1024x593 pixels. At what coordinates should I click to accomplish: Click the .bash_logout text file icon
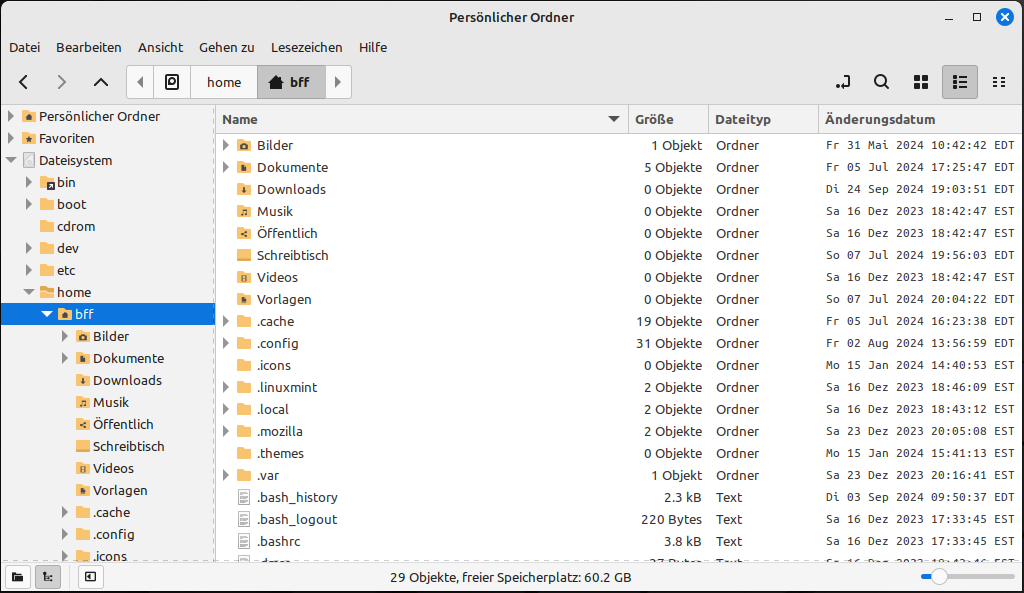click(244, 520)
